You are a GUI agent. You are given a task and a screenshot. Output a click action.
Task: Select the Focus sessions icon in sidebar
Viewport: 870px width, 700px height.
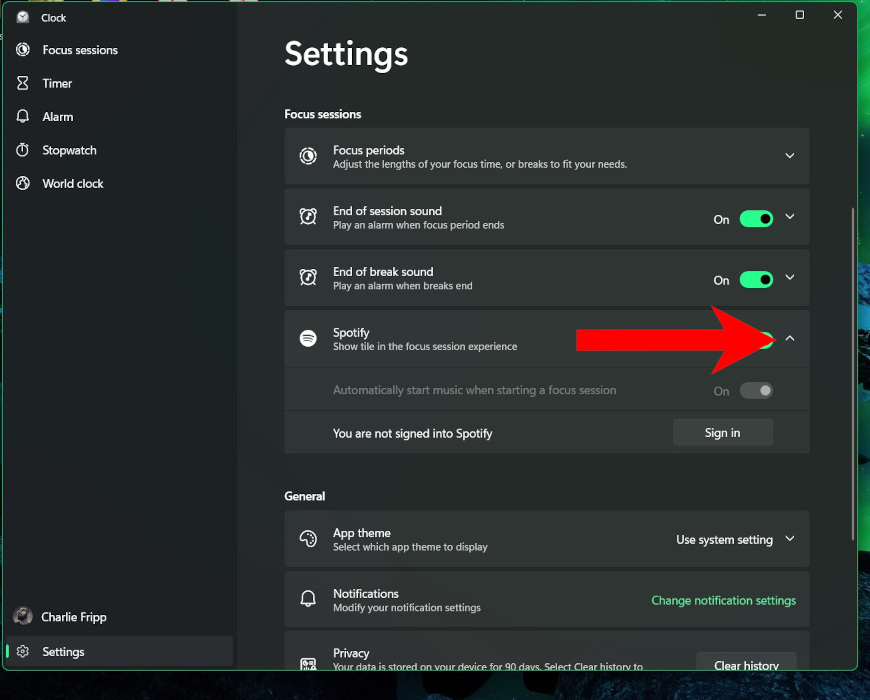[x=22, y=50]
